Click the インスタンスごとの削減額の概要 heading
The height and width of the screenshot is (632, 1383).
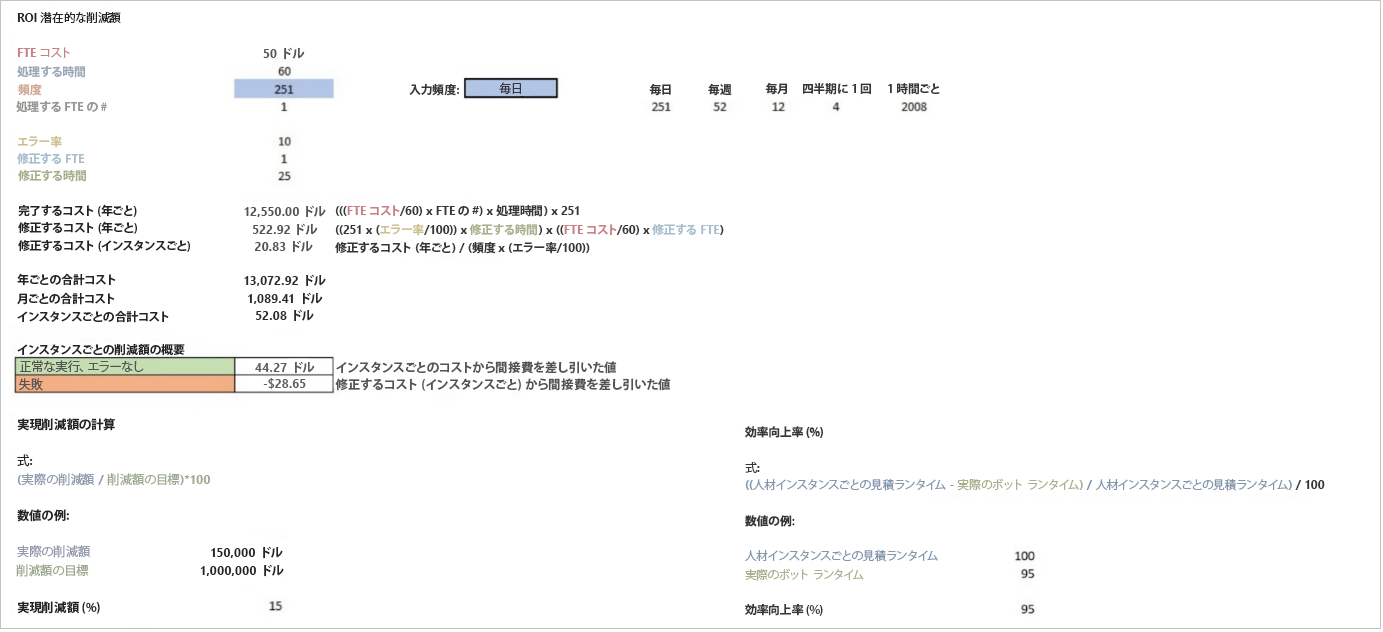(101, 350)
